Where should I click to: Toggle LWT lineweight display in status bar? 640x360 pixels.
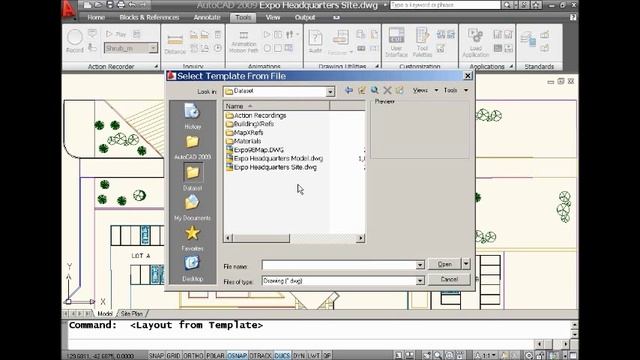click(x=314, y=356)
